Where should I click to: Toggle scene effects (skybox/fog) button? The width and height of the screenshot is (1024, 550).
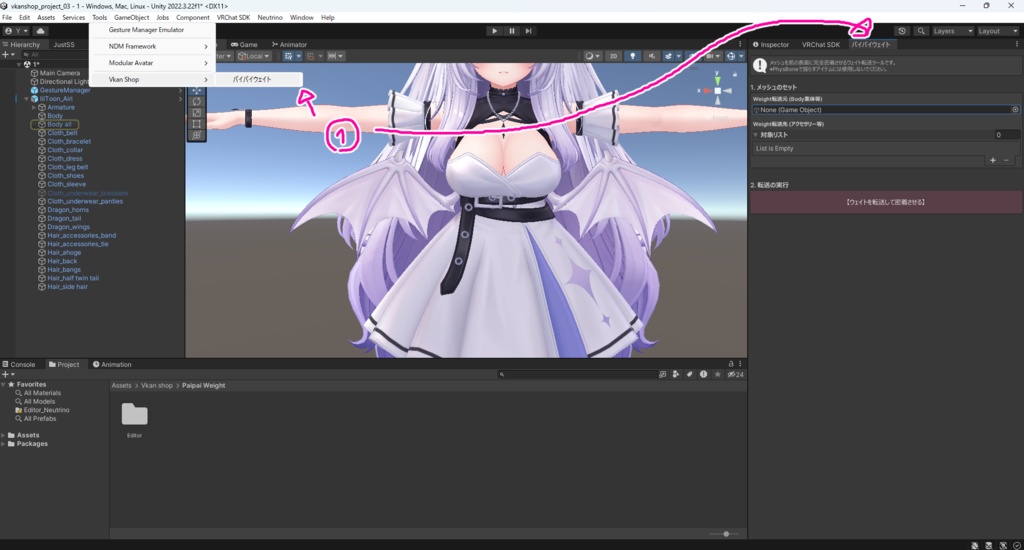(x=670, y=56)
